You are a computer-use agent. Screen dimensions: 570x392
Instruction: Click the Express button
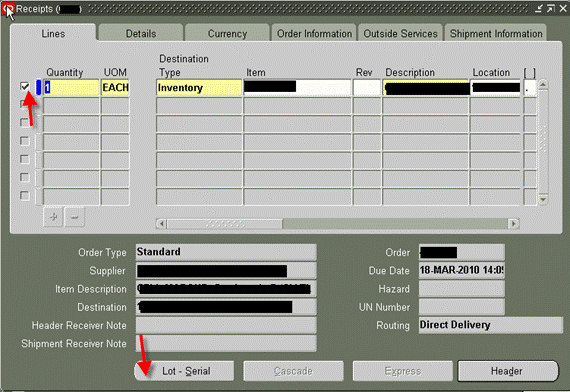point(402,371)
